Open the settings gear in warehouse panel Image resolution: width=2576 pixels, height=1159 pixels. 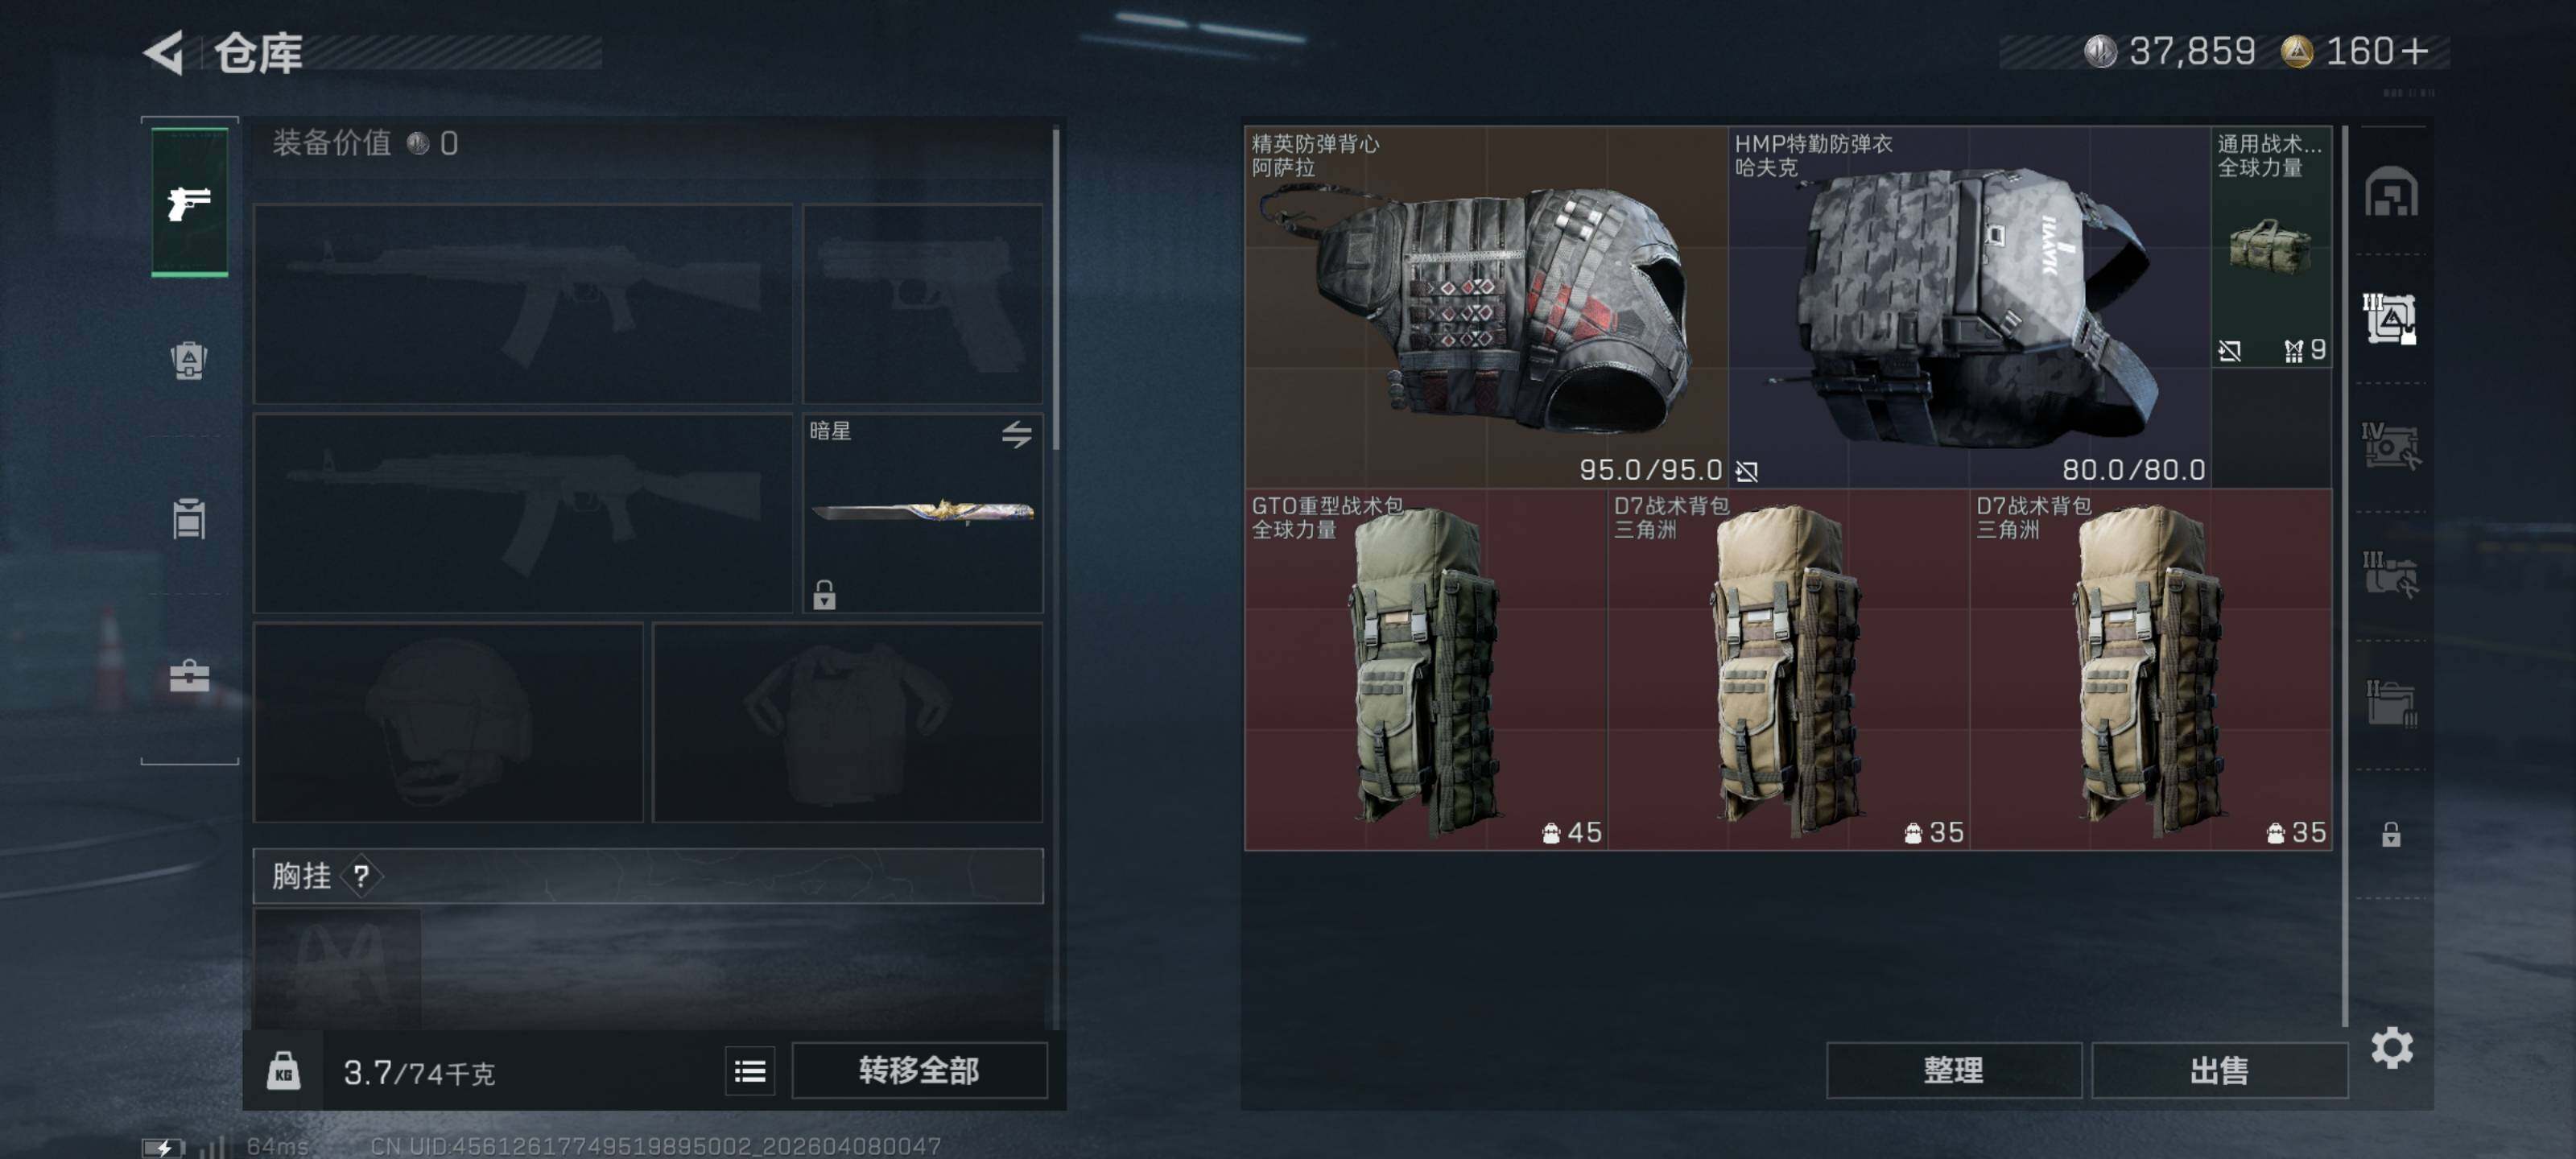click(x=2391, y=1048)
